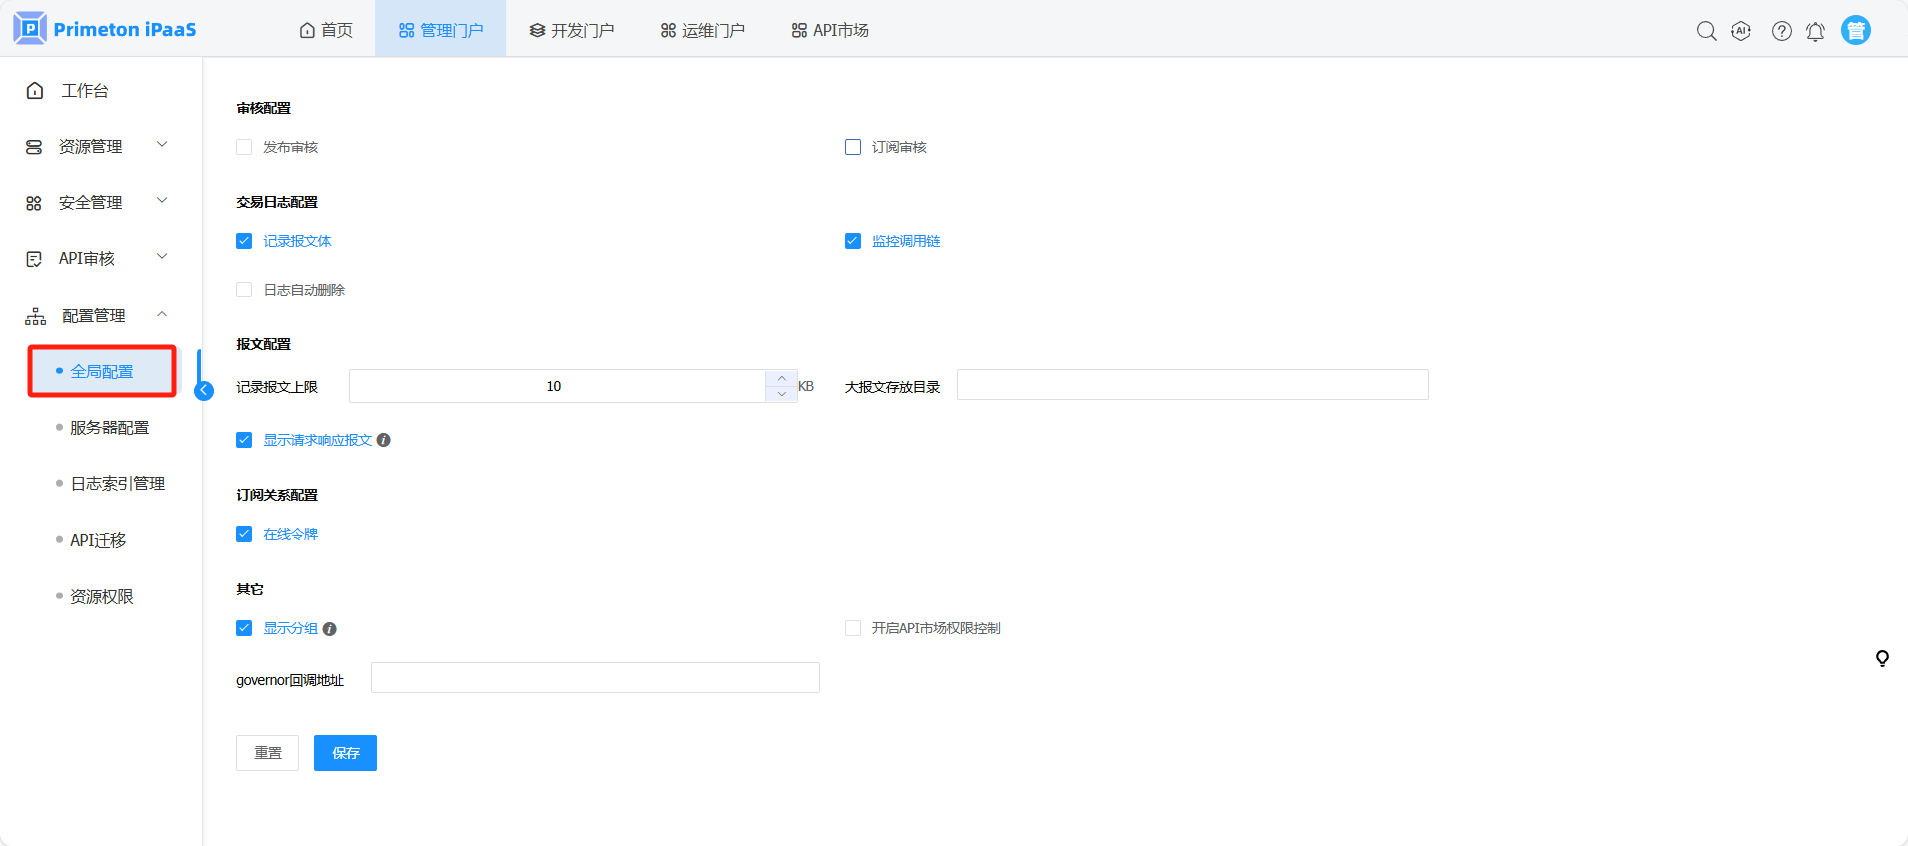
Task: Open the API市场 tab
Action: pos(830,30)
